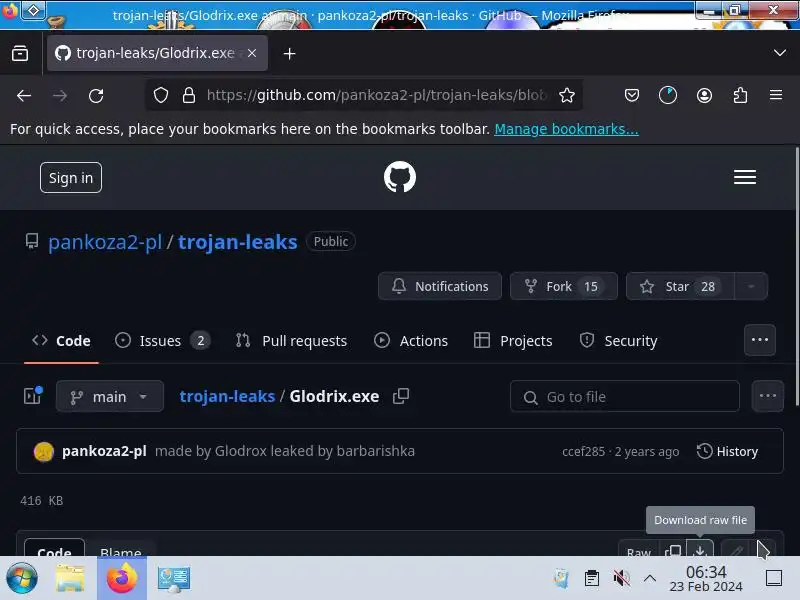
Task: Open File Explorer from taskbar
Action: [x=70, y=579]
